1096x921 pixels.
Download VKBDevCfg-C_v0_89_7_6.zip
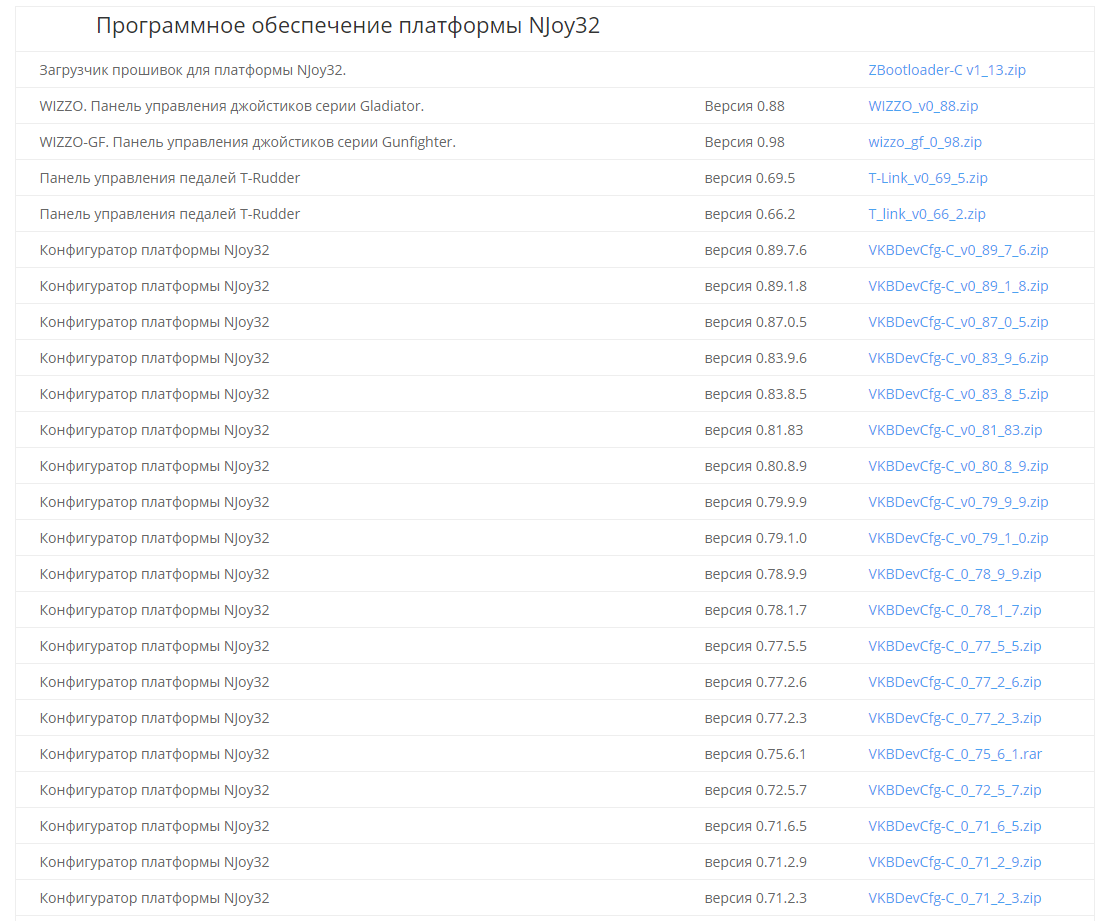pyautogui.click(x=958, y=250)
